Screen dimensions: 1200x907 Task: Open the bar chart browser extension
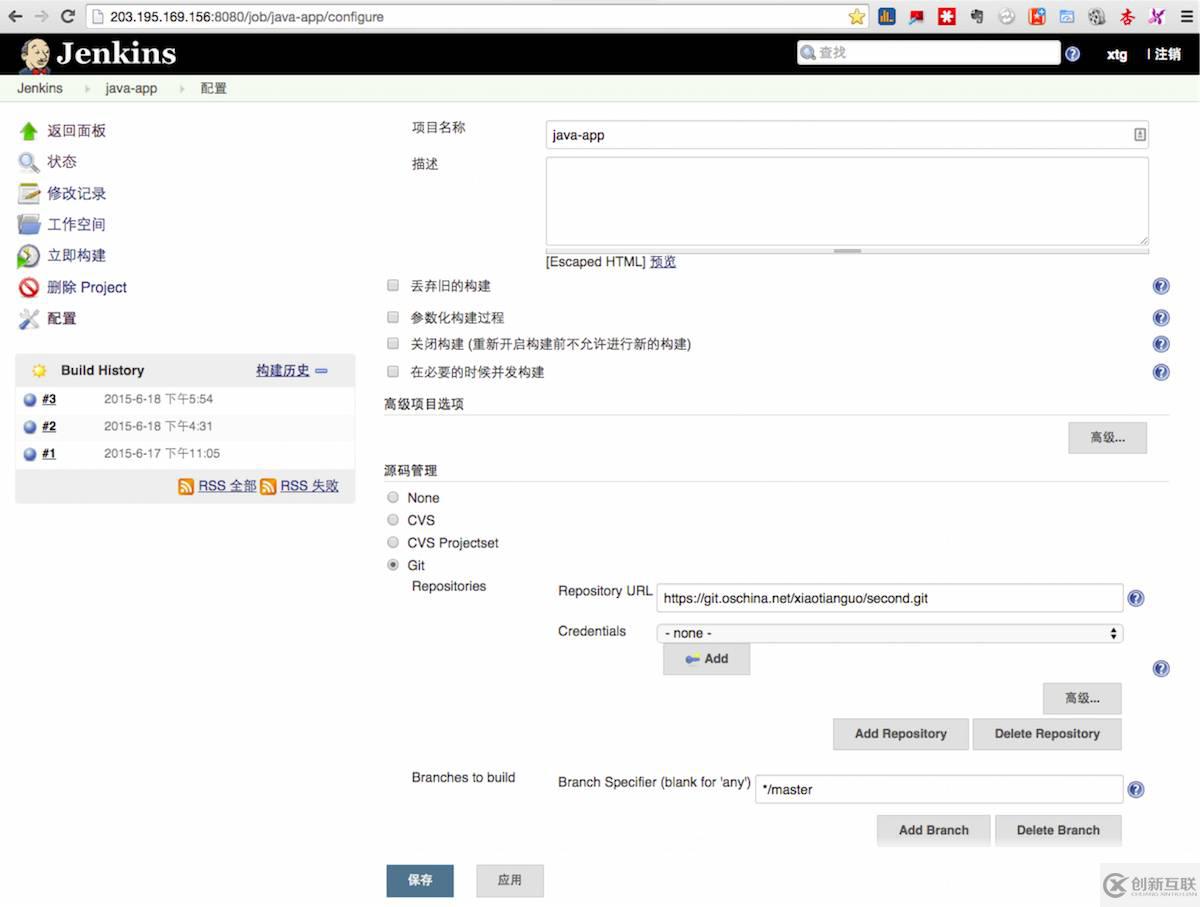pyautogui.click(x=886, y=16)
